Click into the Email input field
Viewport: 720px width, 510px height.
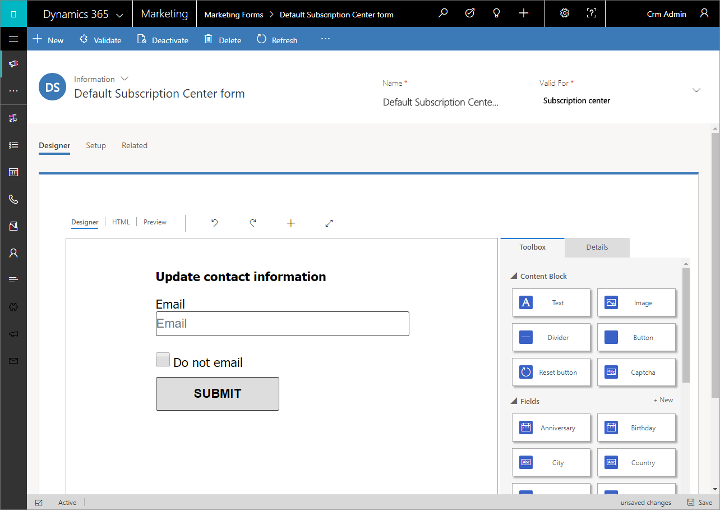(x=282, y=324)
